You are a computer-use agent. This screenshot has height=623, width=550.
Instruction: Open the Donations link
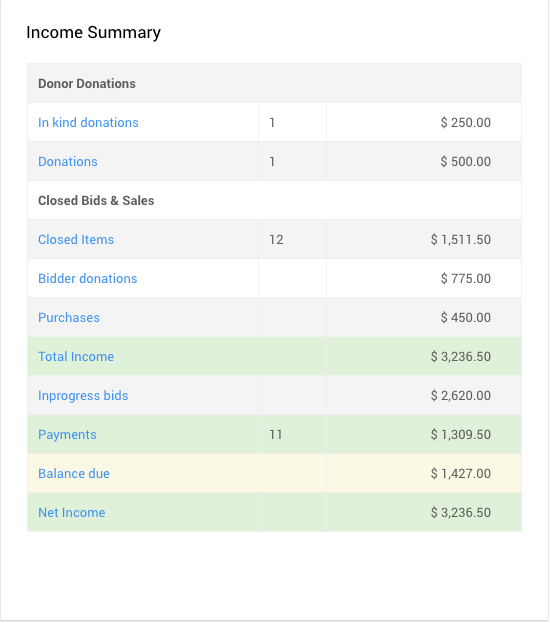pos(68,161)
